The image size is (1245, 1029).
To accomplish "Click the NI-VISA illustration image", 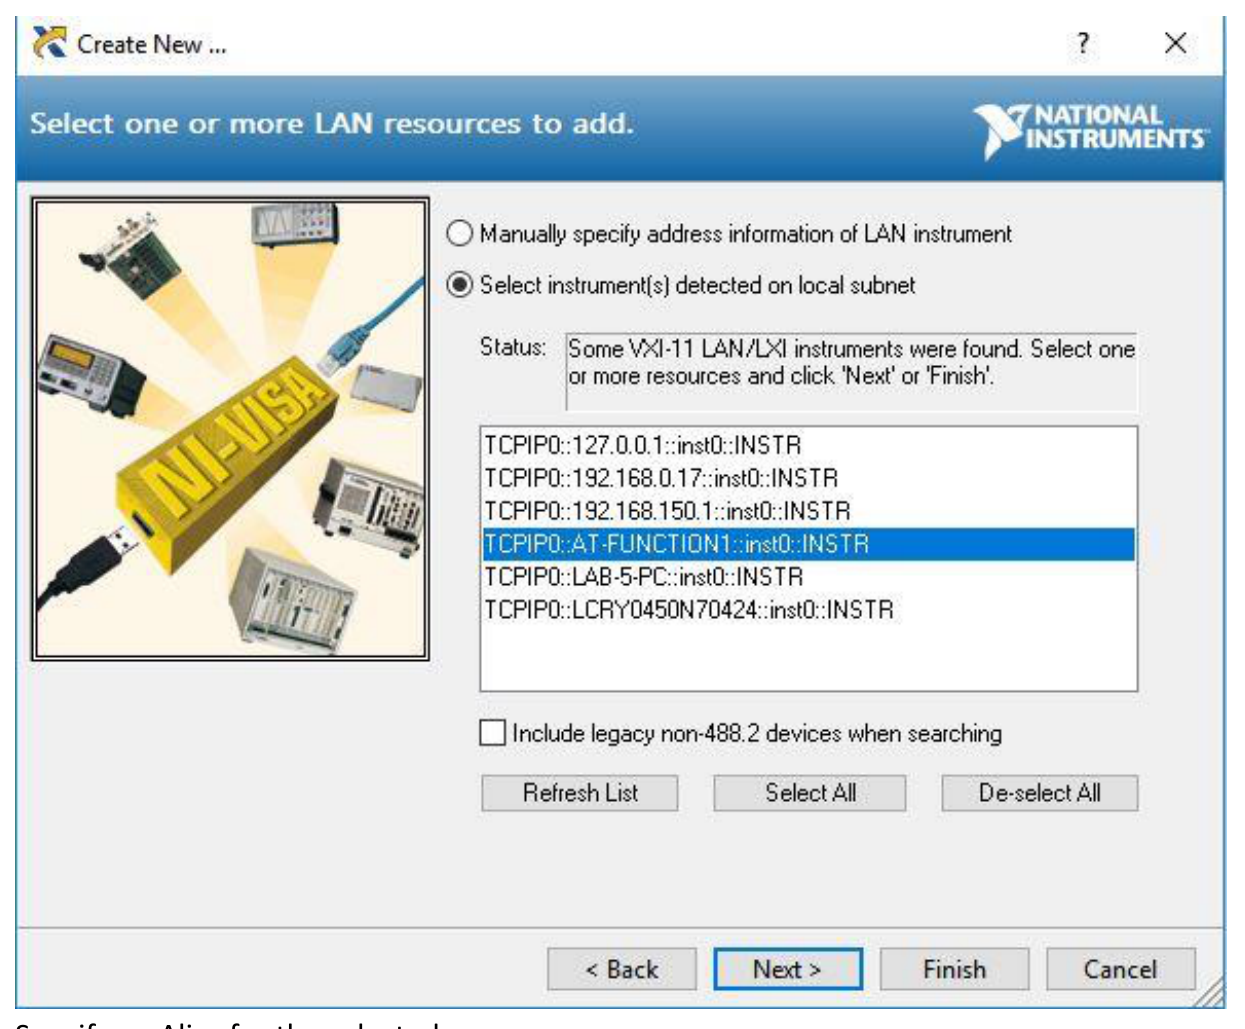I will pyautogui.click(x=231, y=428).
